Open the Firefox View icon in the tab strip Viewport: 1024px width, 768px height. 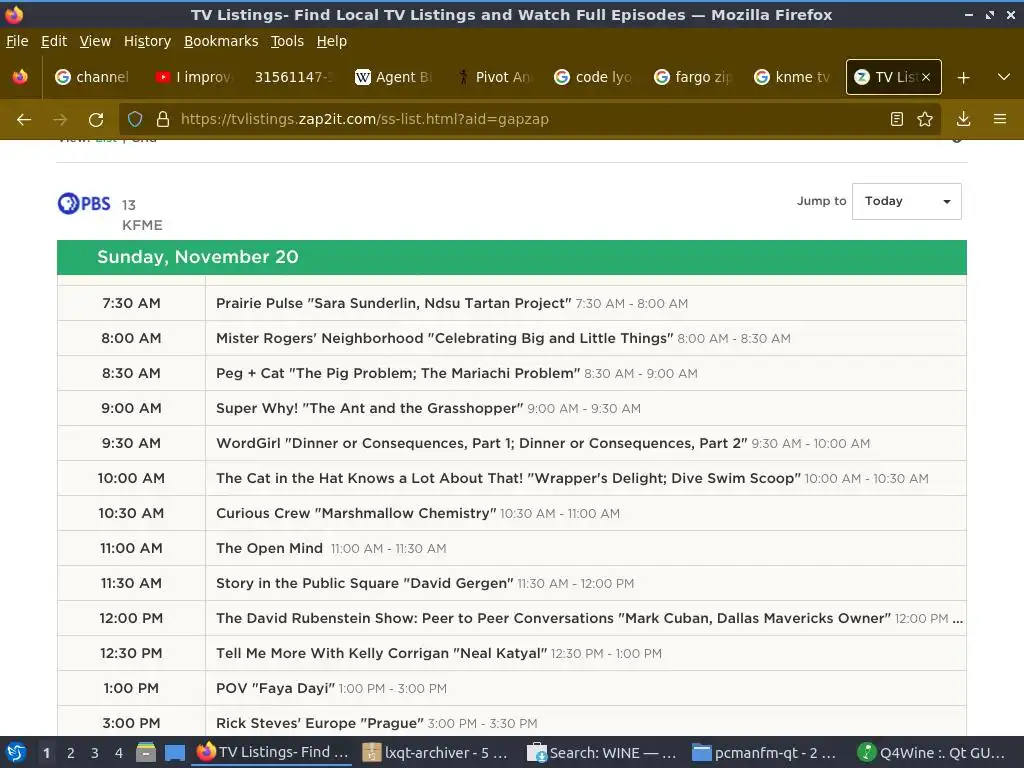coord(20,77)
